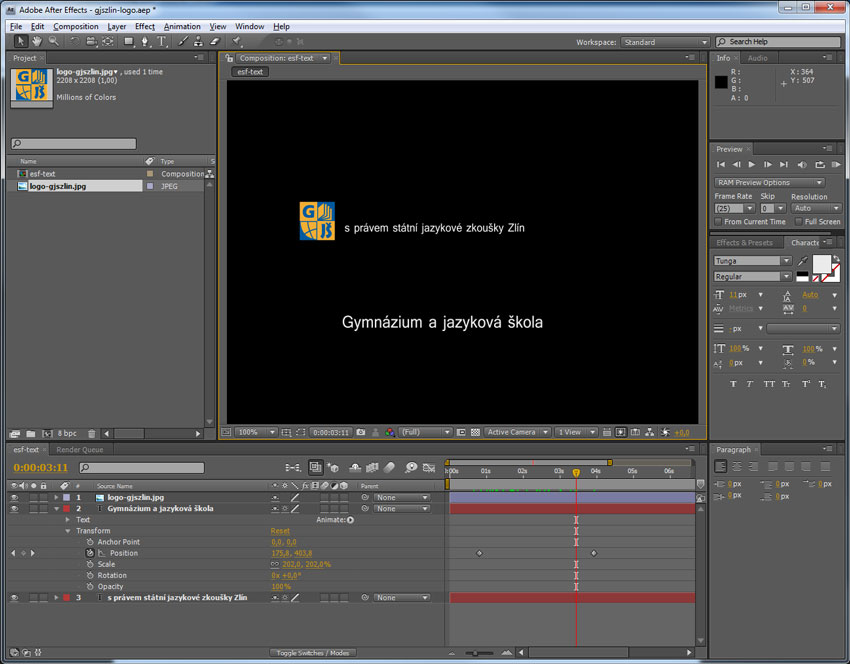The width and height of the screenshot is (850, 664).
Task: Select the Brush tool
Action: (x=183, y=41)
